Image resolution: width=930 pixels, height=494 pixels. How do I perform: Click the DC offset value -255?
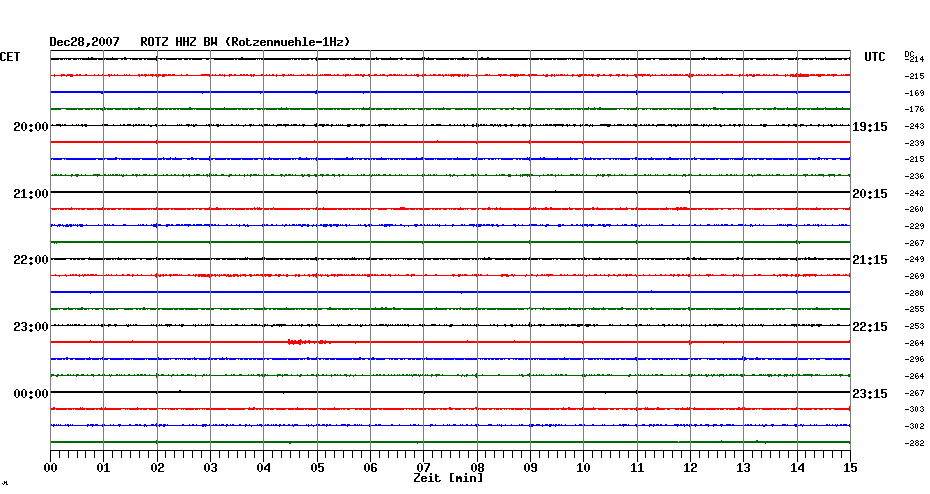(x=914, y=310)
